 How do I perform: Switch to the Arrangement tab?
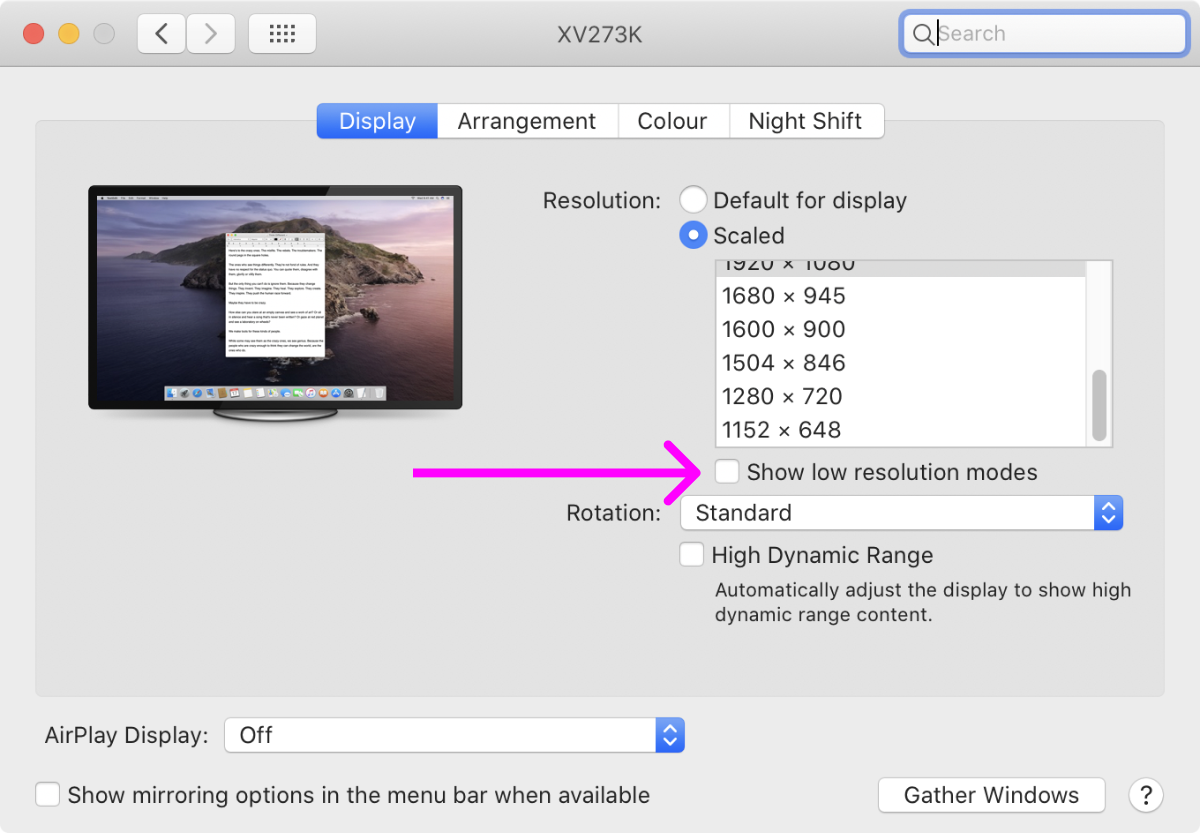coord(527,121)
